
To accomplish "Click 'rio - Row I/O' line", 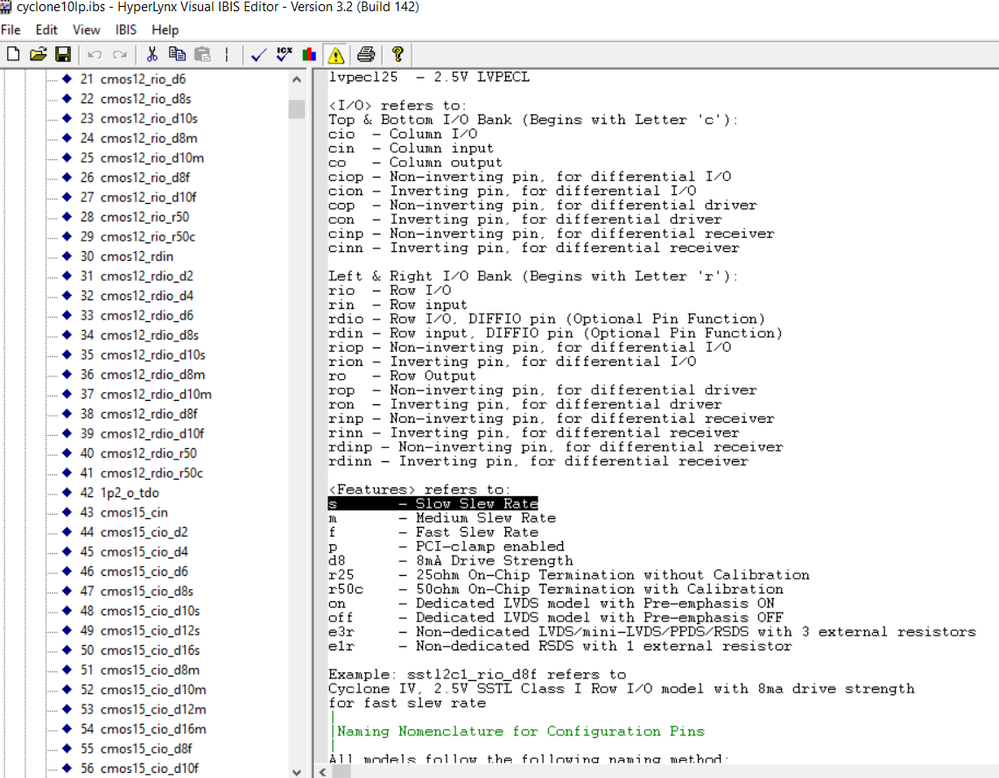I will click(389, 291).
